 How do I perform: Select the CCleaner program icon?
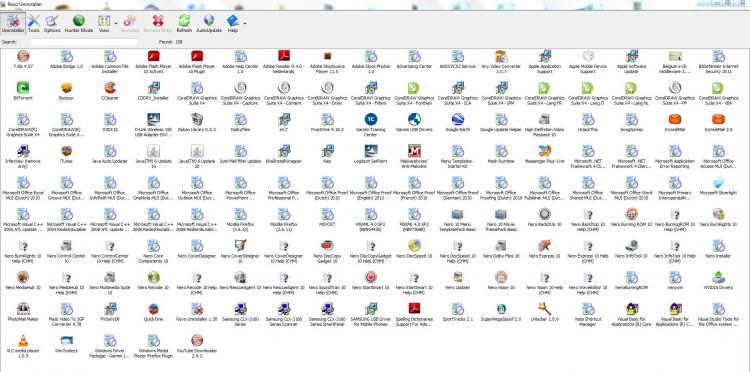pos(110,91)
